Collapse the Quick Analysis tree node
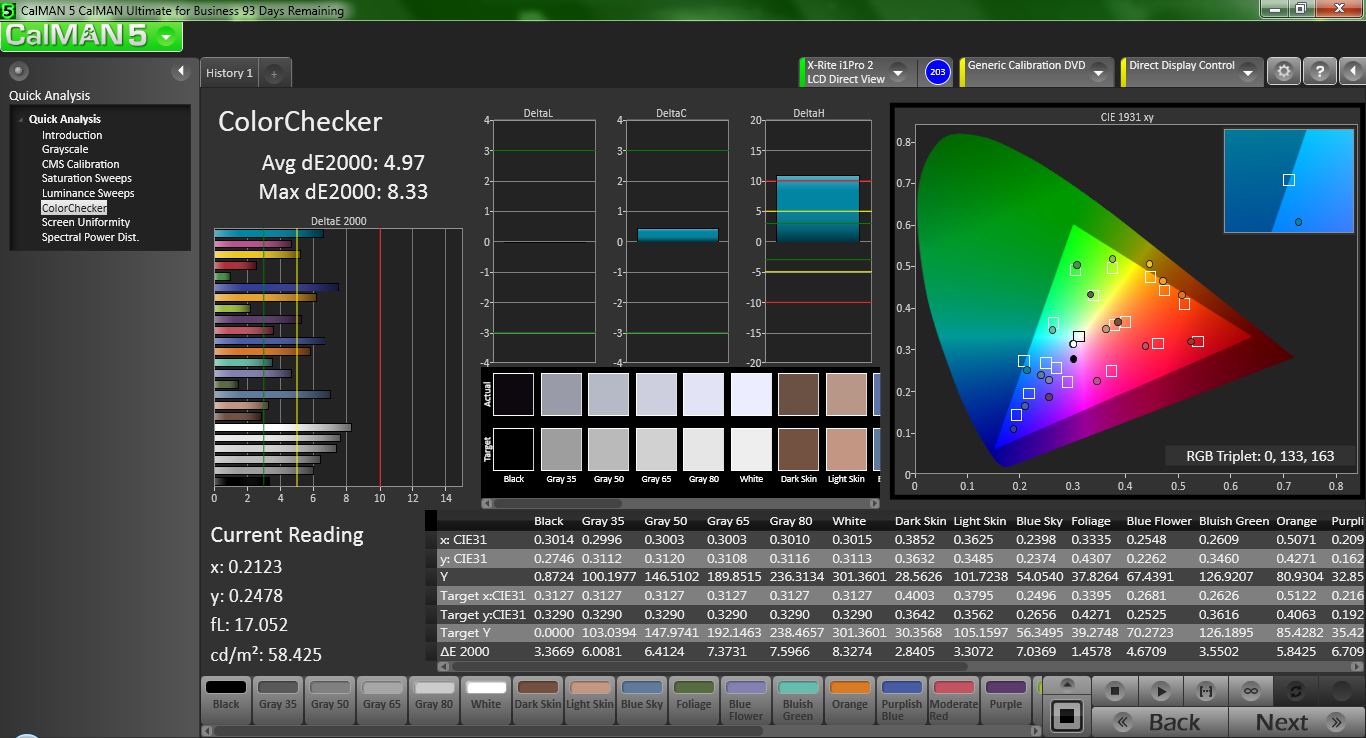Image resolution: width=1366 pixels, height=738 pixels. pos(20,120)
